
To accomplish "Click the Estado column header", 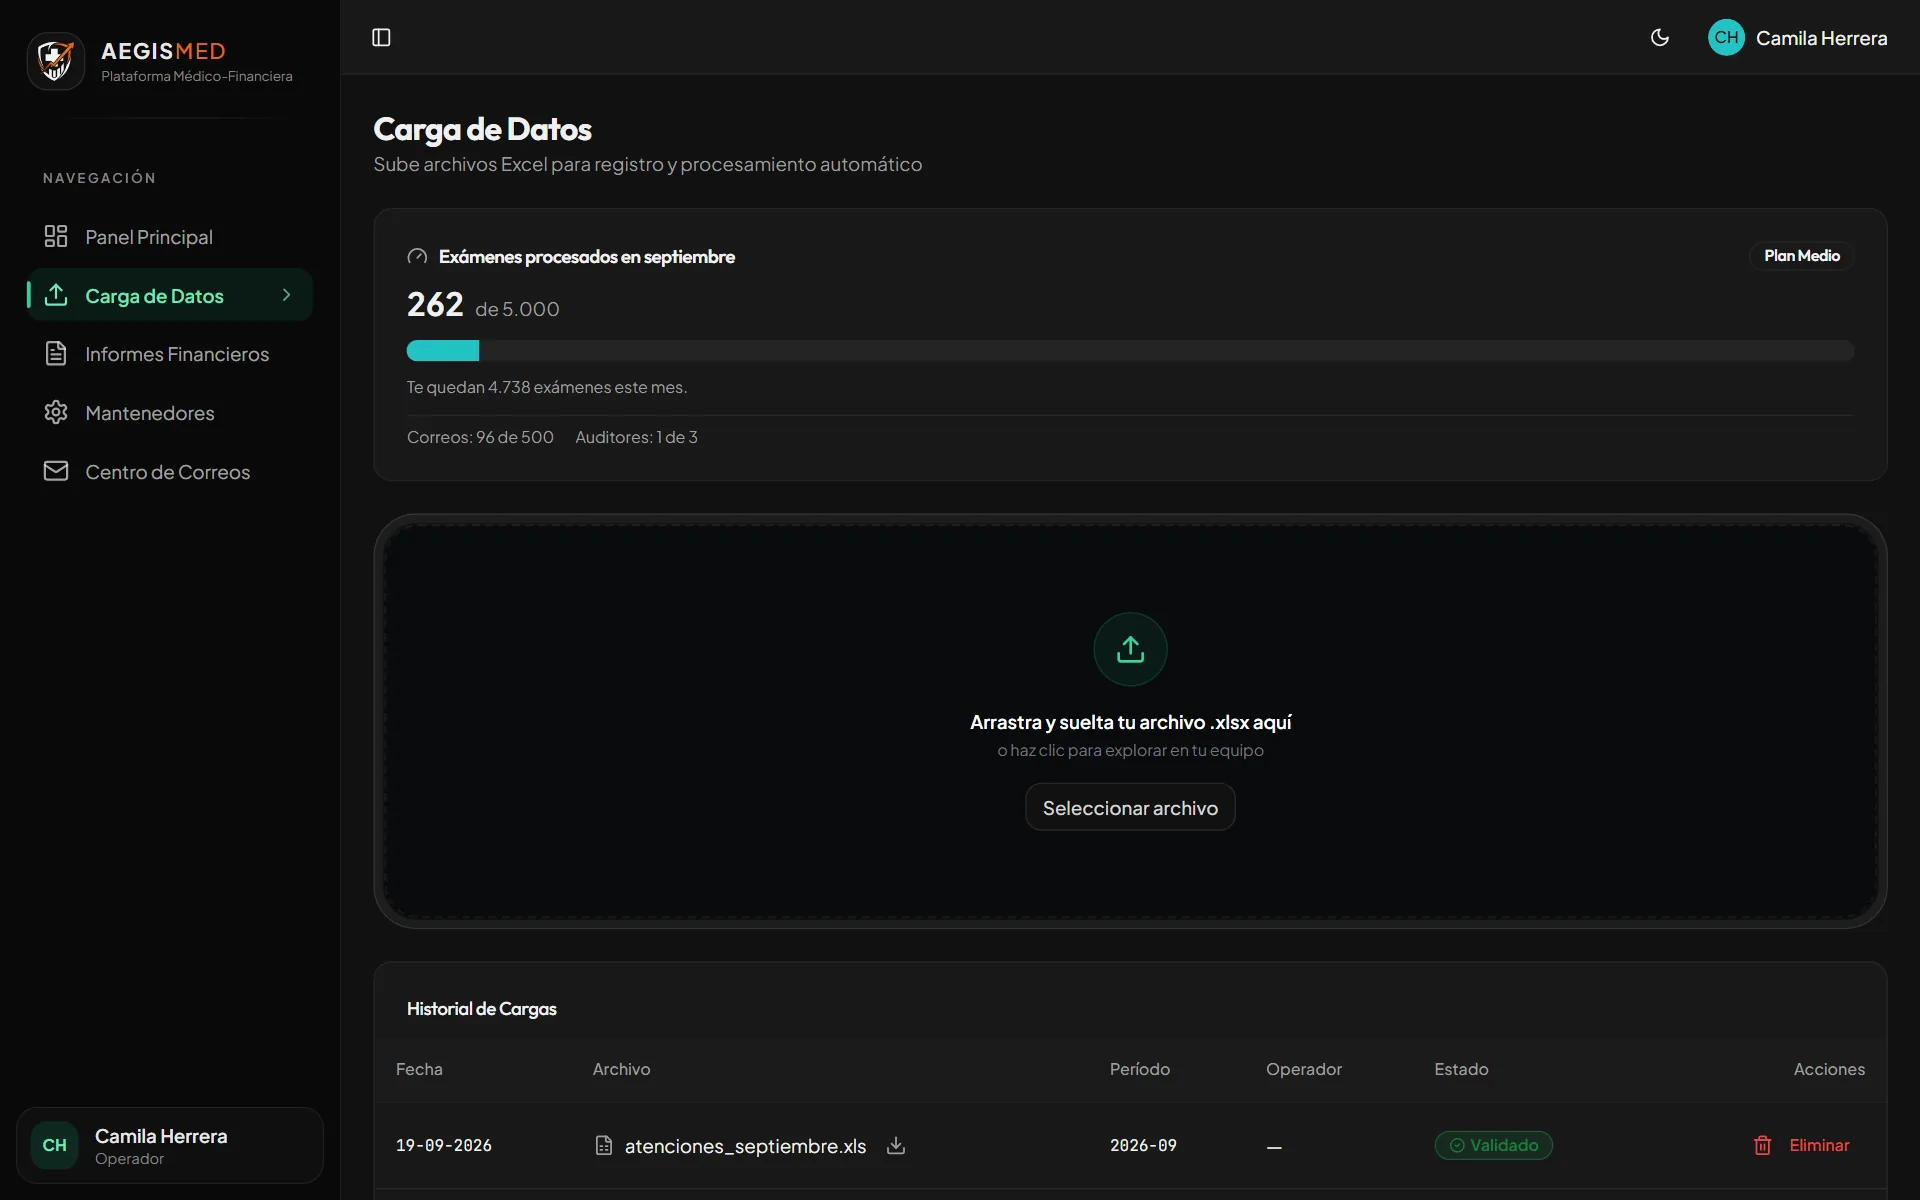I will (1461, 1069).
